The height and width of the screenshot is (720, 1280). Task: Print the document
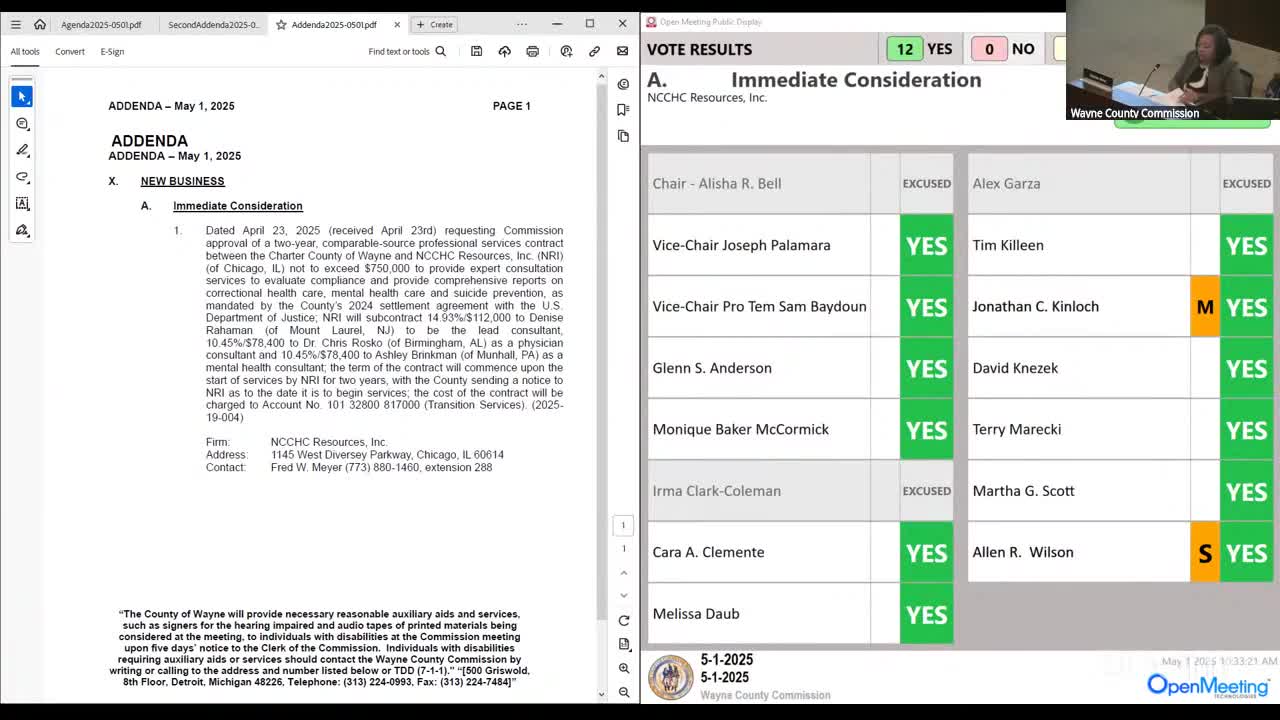point(532,51)
